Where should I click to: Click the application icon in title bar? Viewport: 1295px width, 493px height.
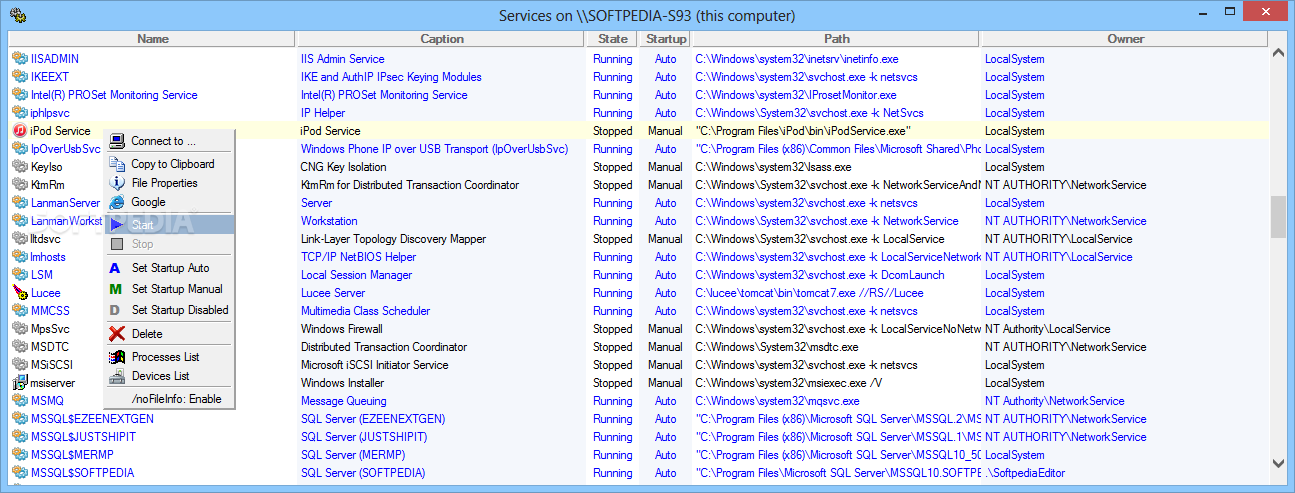point(17,15)
